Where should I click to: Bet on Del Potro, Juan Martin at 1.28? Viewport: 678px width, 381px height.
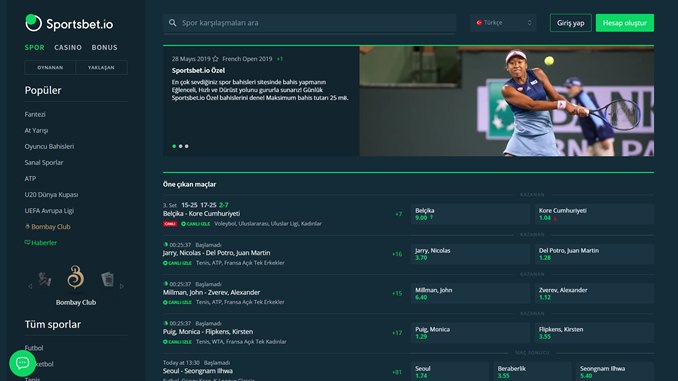click(x=594, y=254)
